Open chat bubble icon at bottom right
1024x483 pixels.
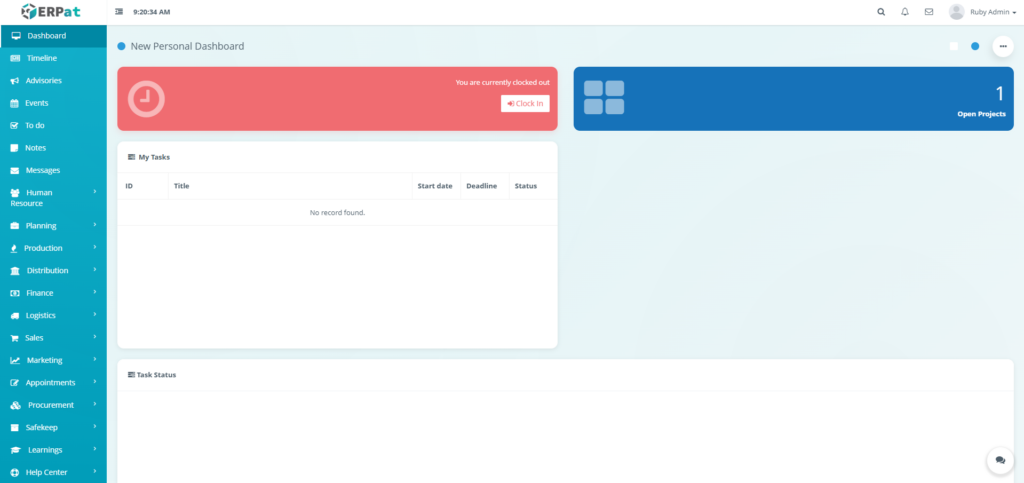[1000, 460]
